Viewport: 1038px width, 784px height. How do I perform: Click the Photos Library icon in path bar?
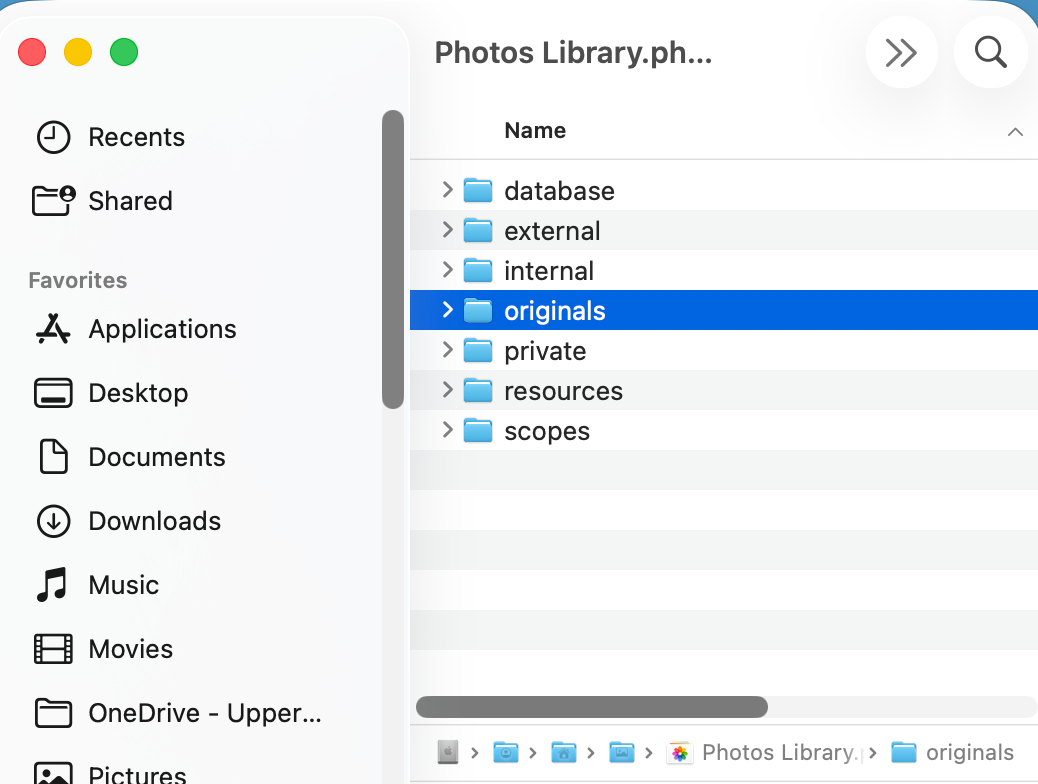(x=680, y=752)
